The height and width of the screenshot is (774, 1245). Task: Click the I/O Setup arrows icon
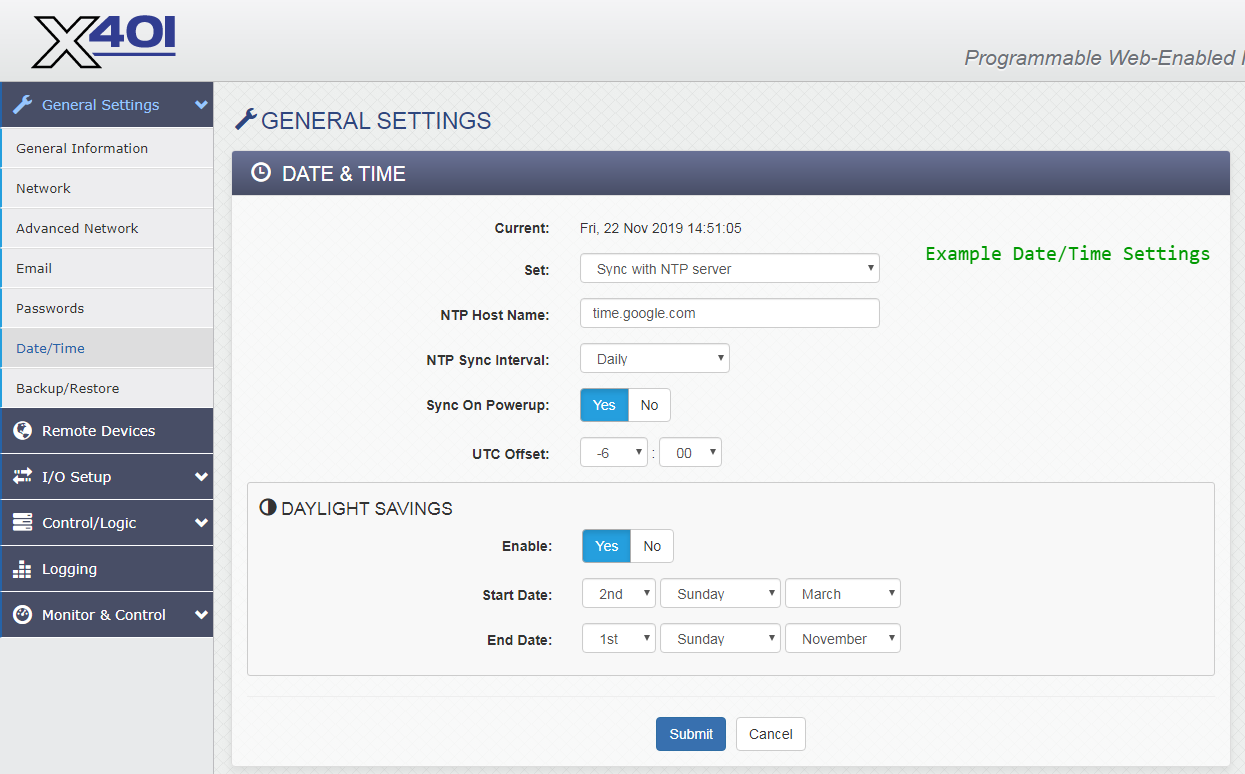(x=22, y=477)
